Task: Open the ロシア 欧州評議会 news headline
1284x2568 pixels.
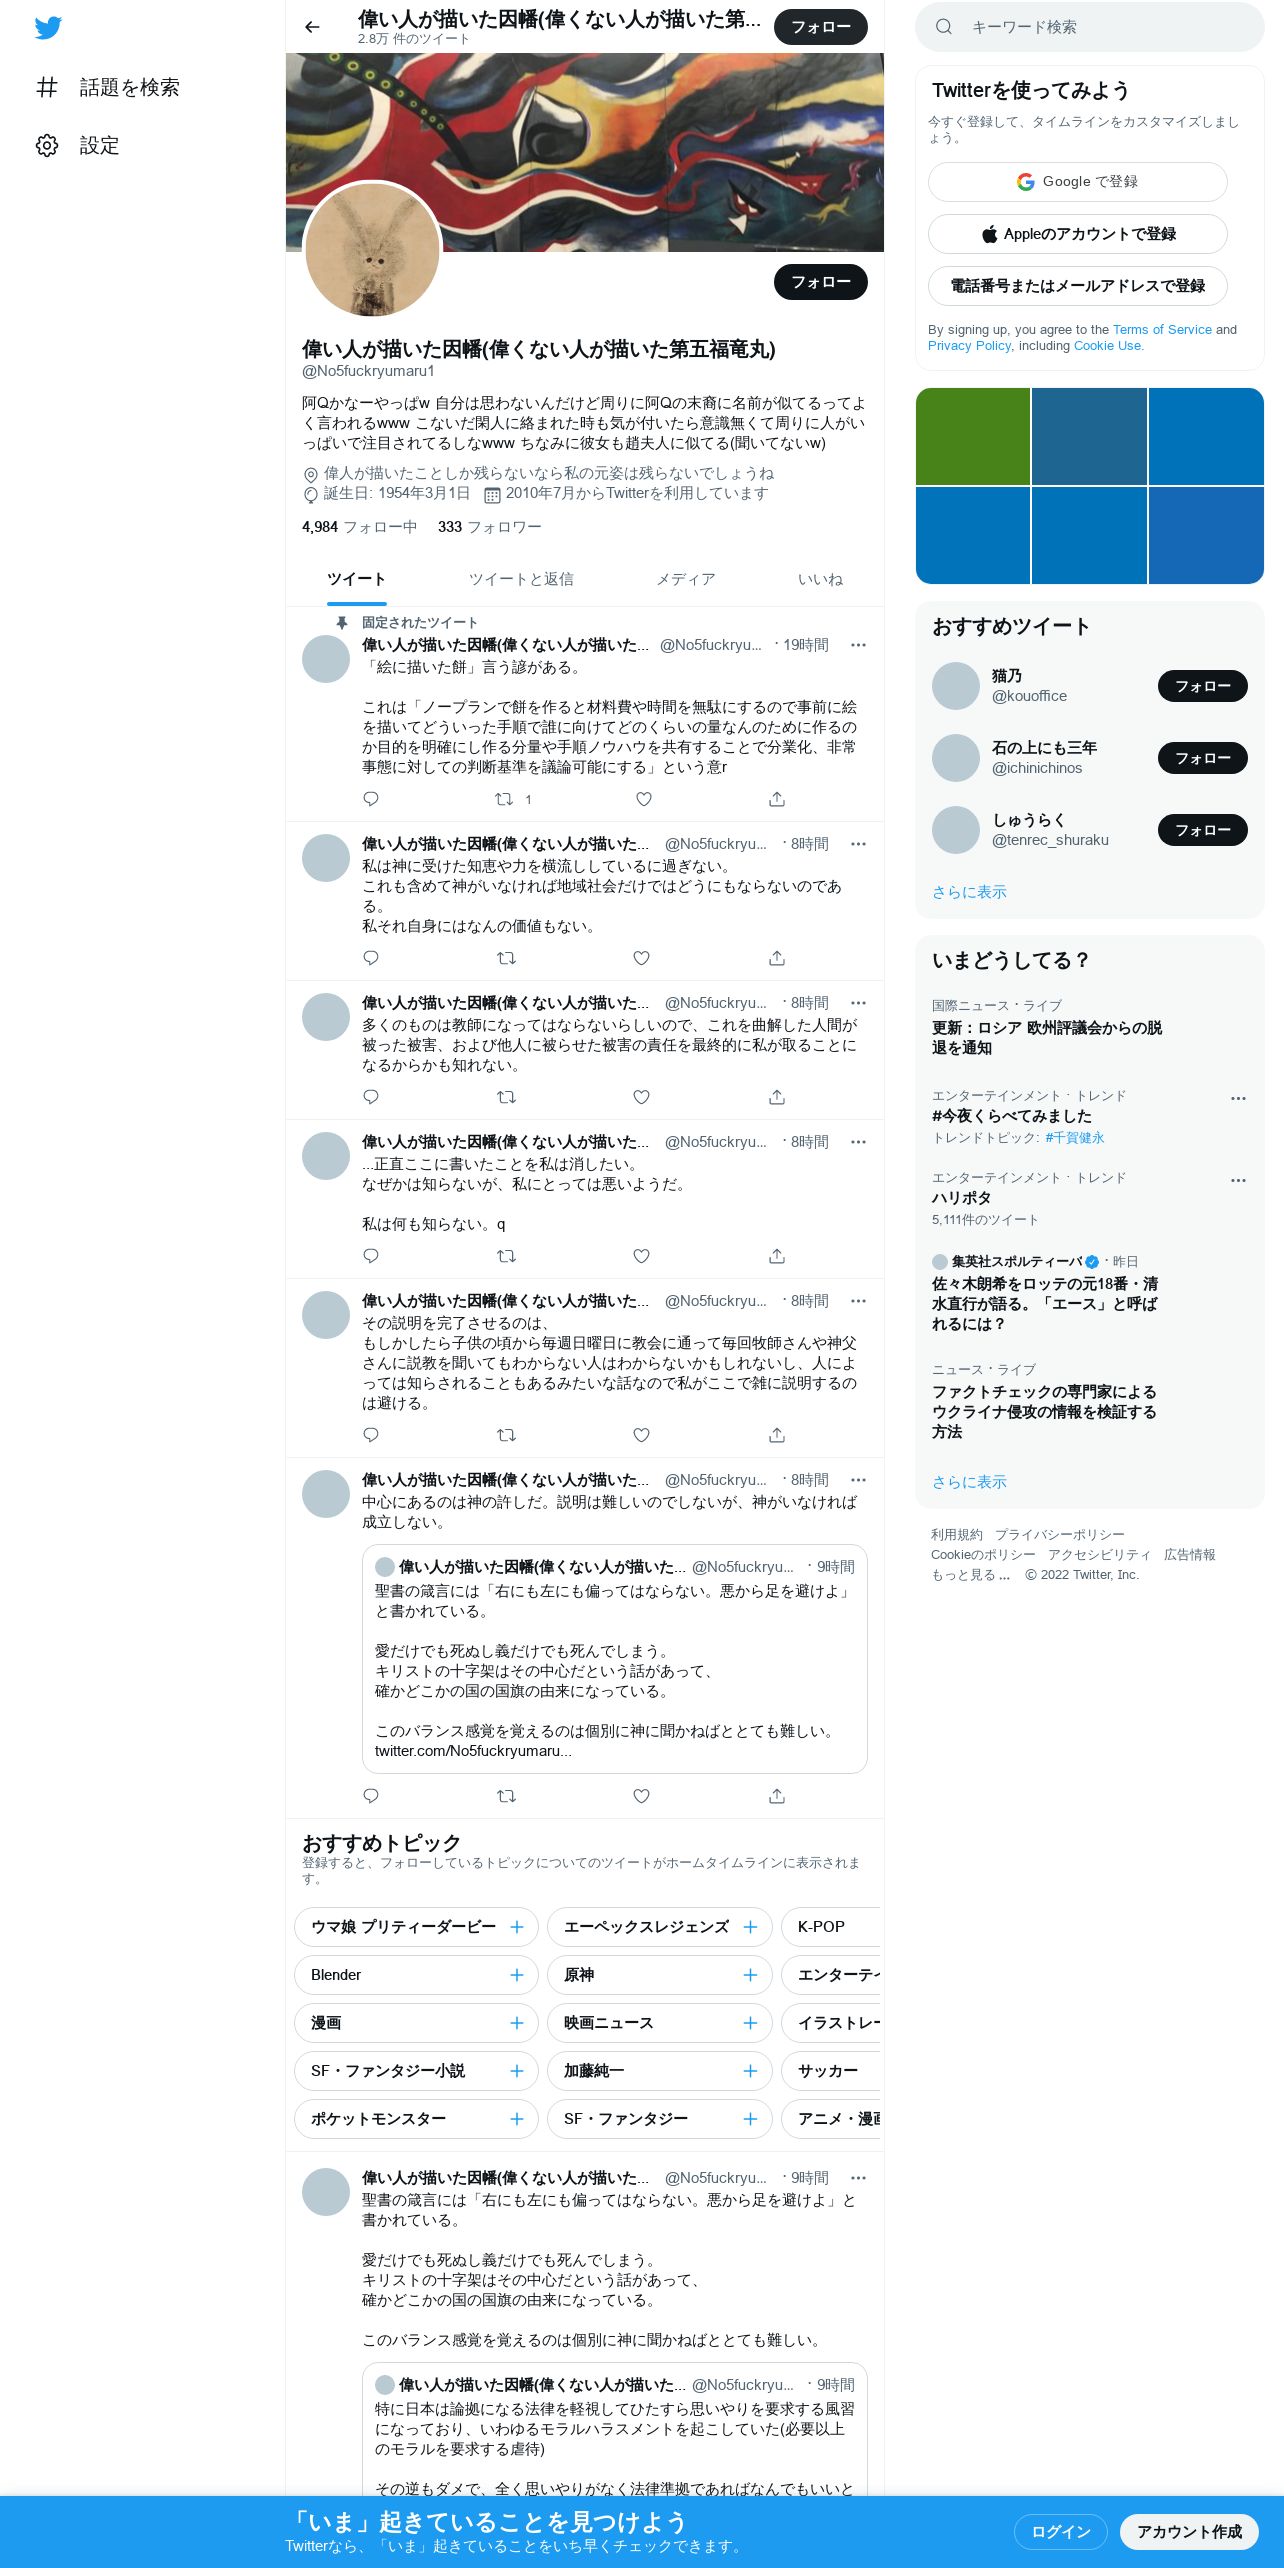Action: tap(1047, 1038)
